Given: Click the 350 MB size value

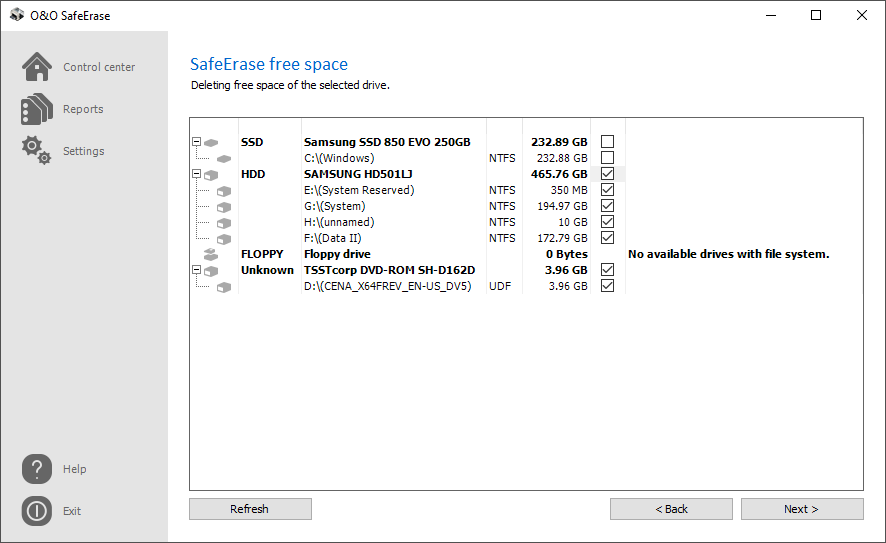Looking at the screenshot, I should 569,190.
